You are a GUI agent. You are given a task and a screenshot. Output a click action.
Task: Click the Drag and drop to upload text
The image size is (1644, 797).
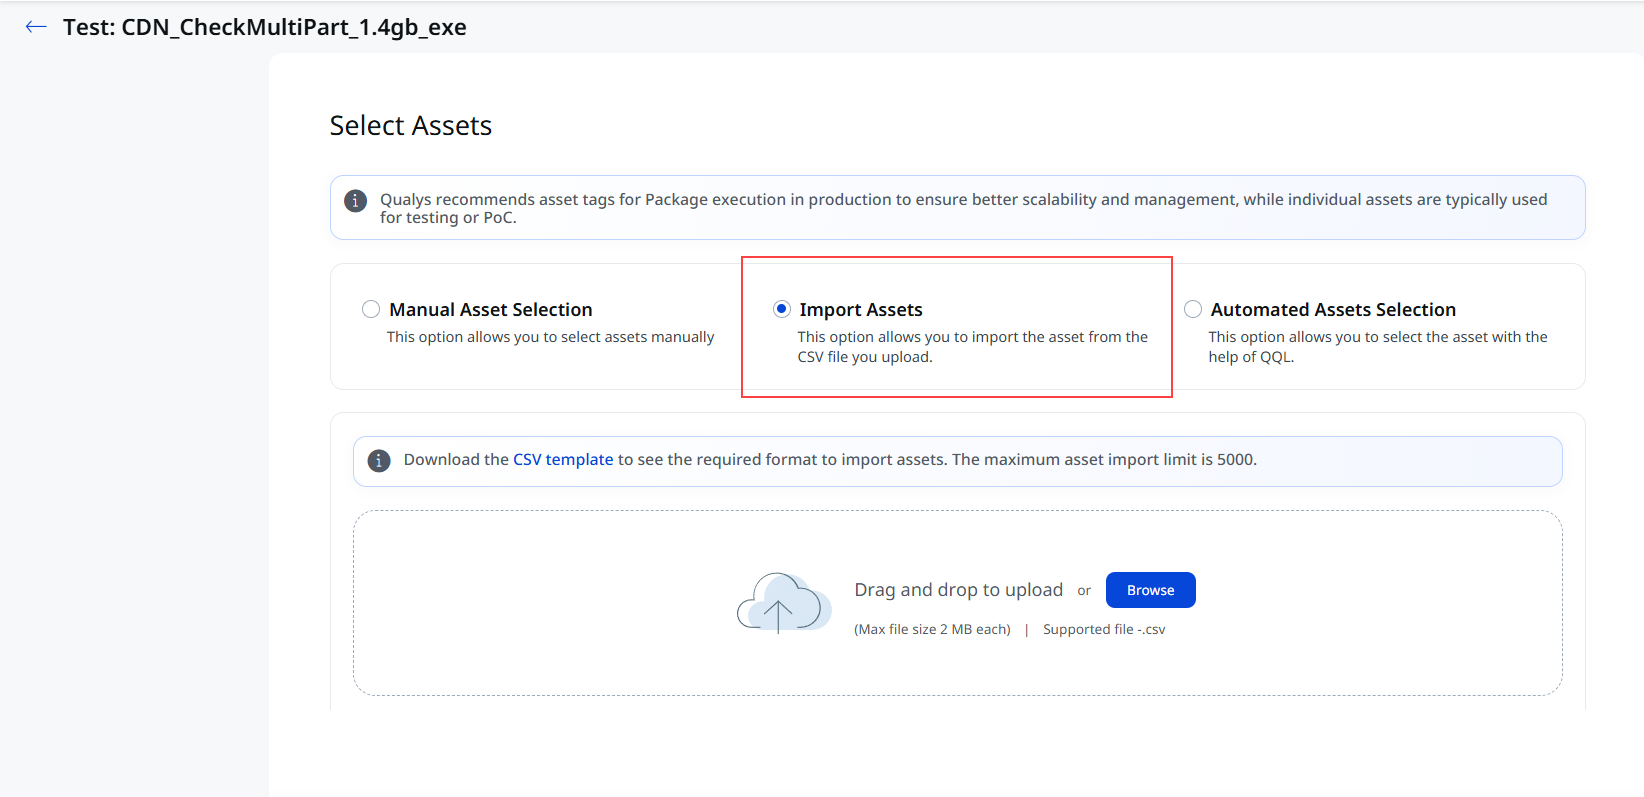pos(958,590)
